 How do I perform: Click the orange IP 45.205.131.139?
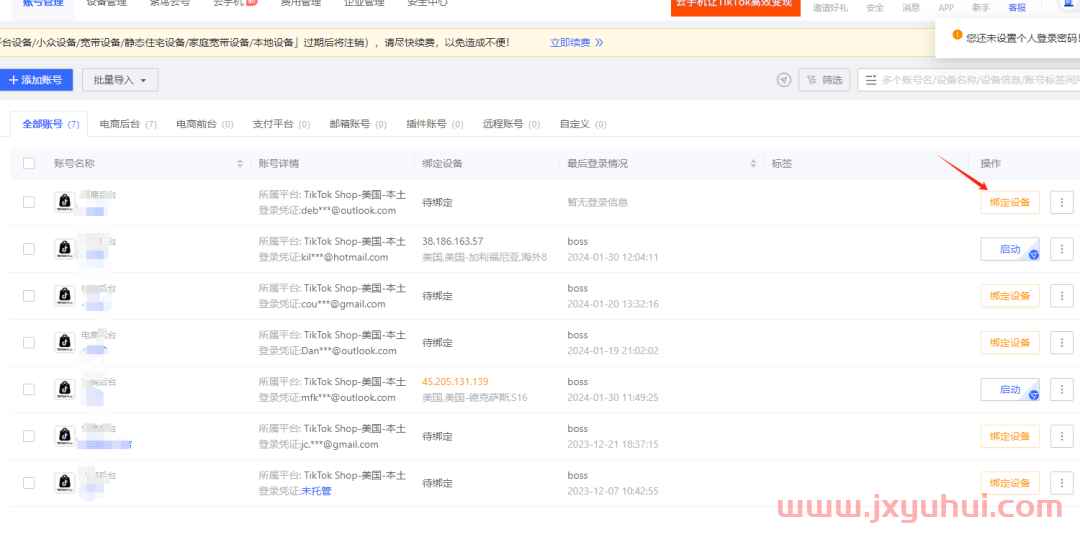coord(455,381)
